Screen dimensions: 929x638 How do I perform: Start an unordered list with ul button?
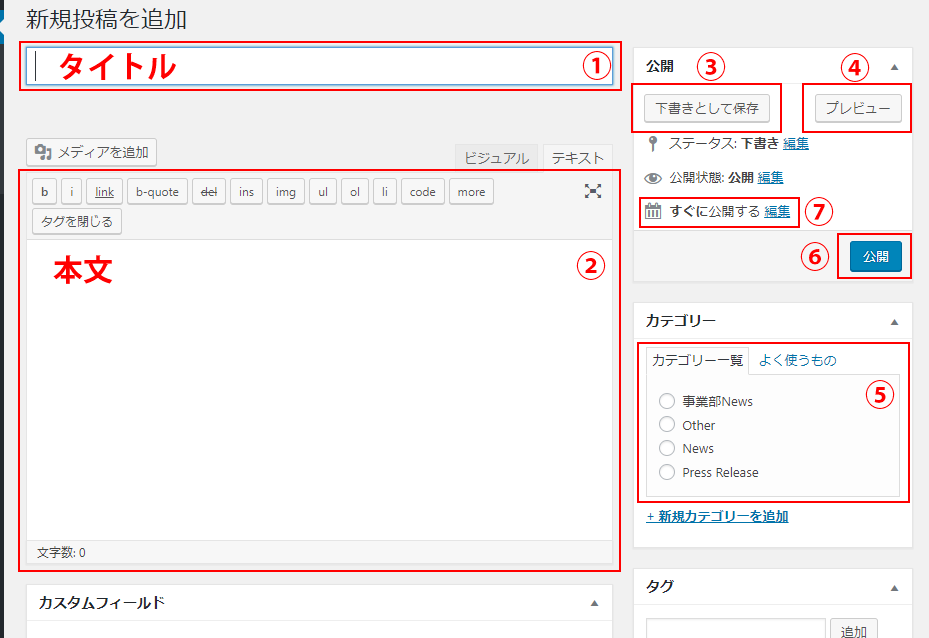coord(323,191)
